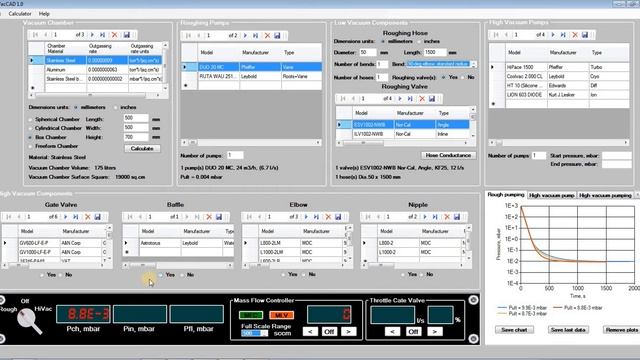Click the chamber Length input field
Screen dimensions: 640x360
coord(136,118)
